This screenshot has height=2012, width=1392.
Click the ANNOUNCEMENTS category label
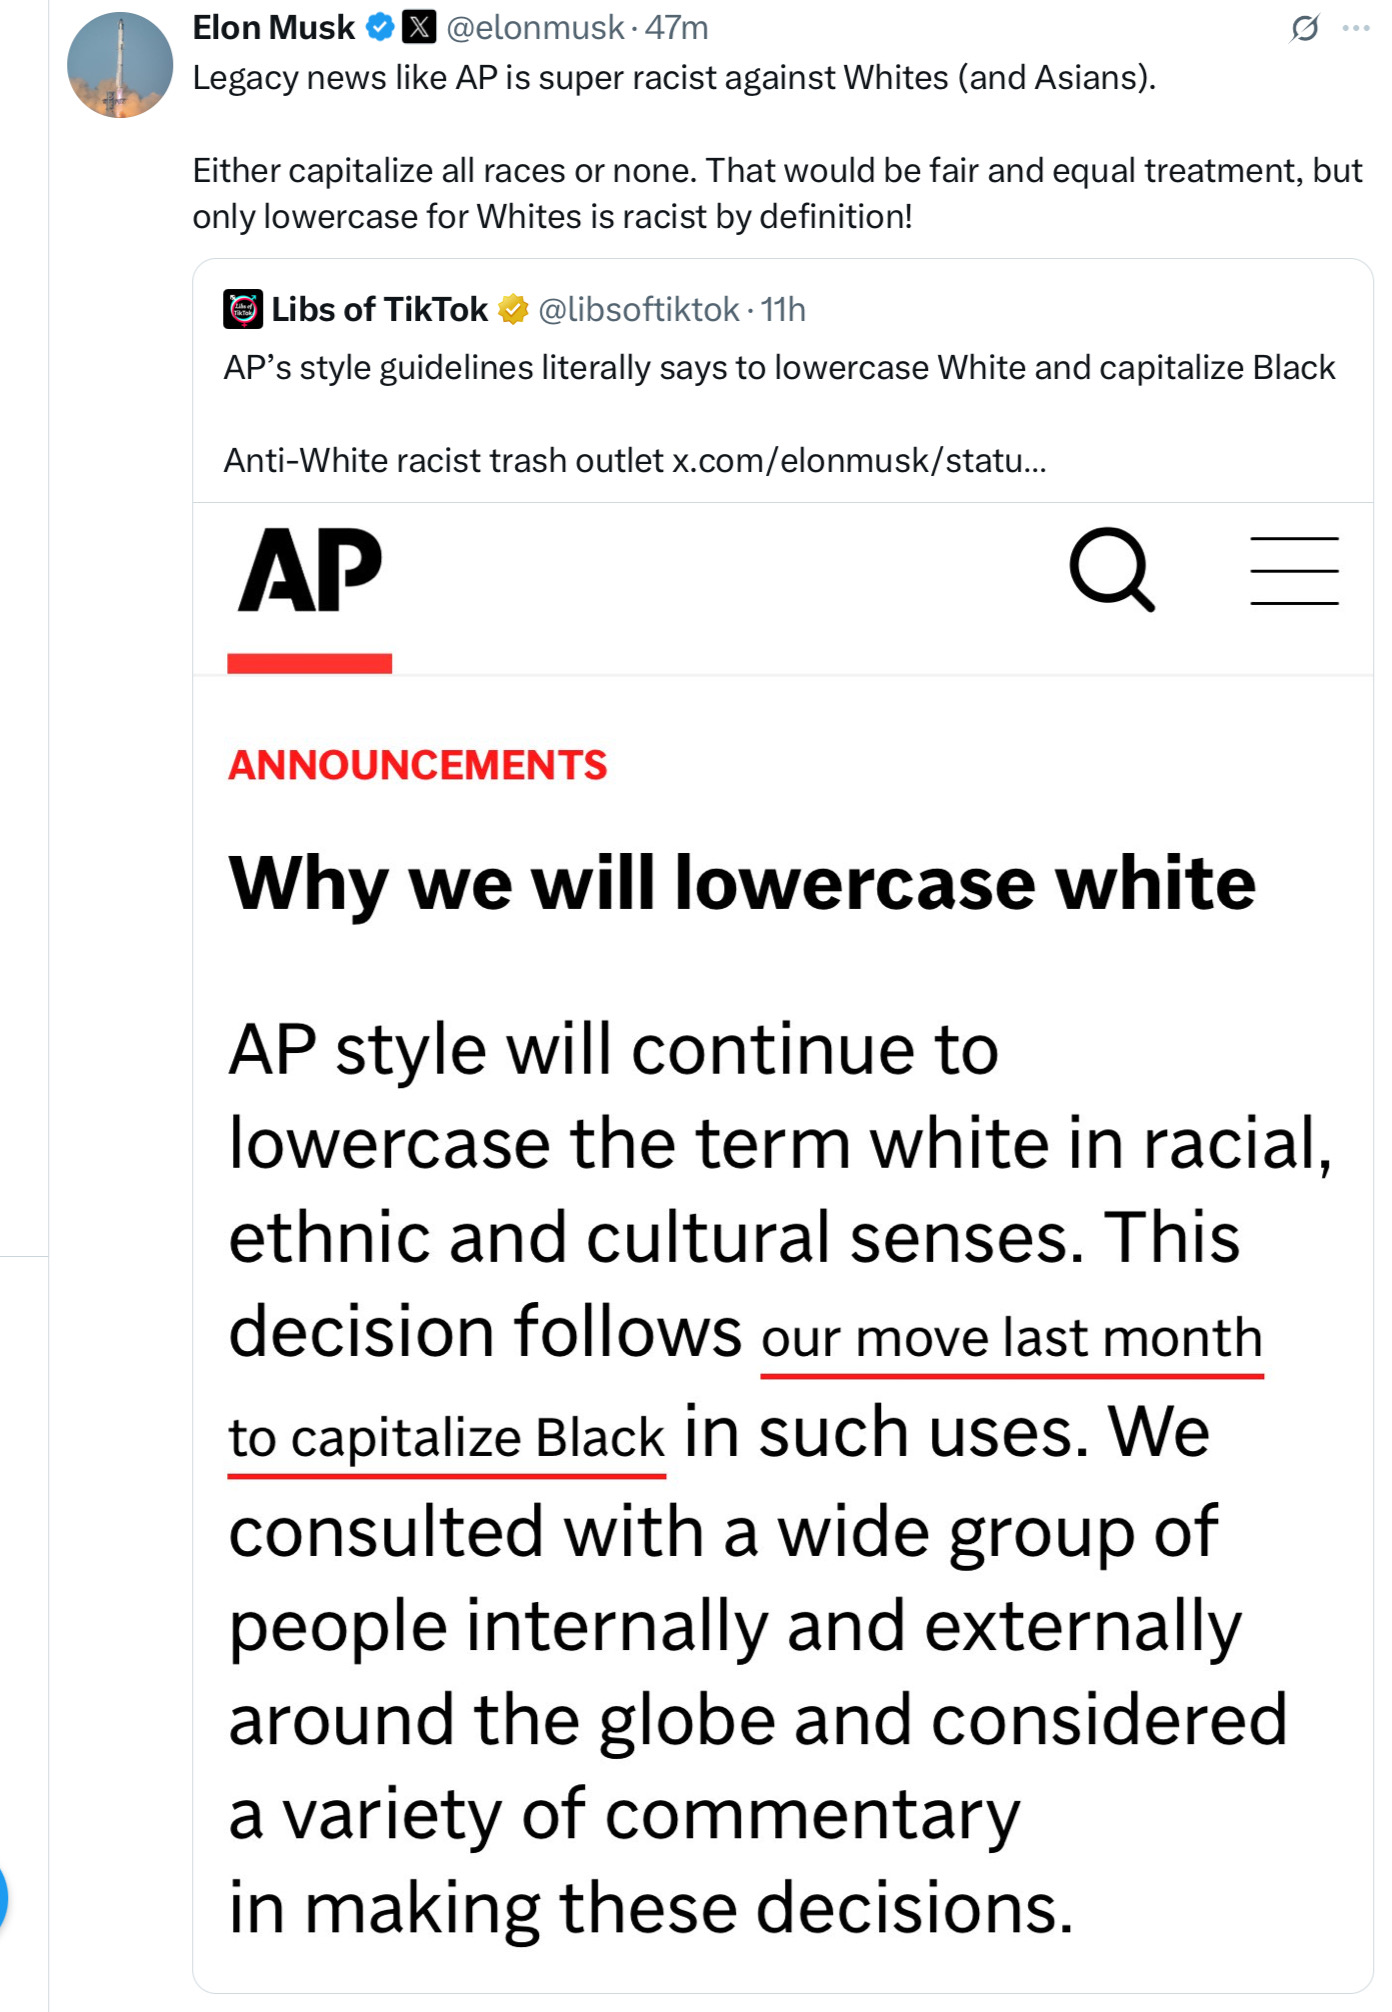tap(417, 765)
